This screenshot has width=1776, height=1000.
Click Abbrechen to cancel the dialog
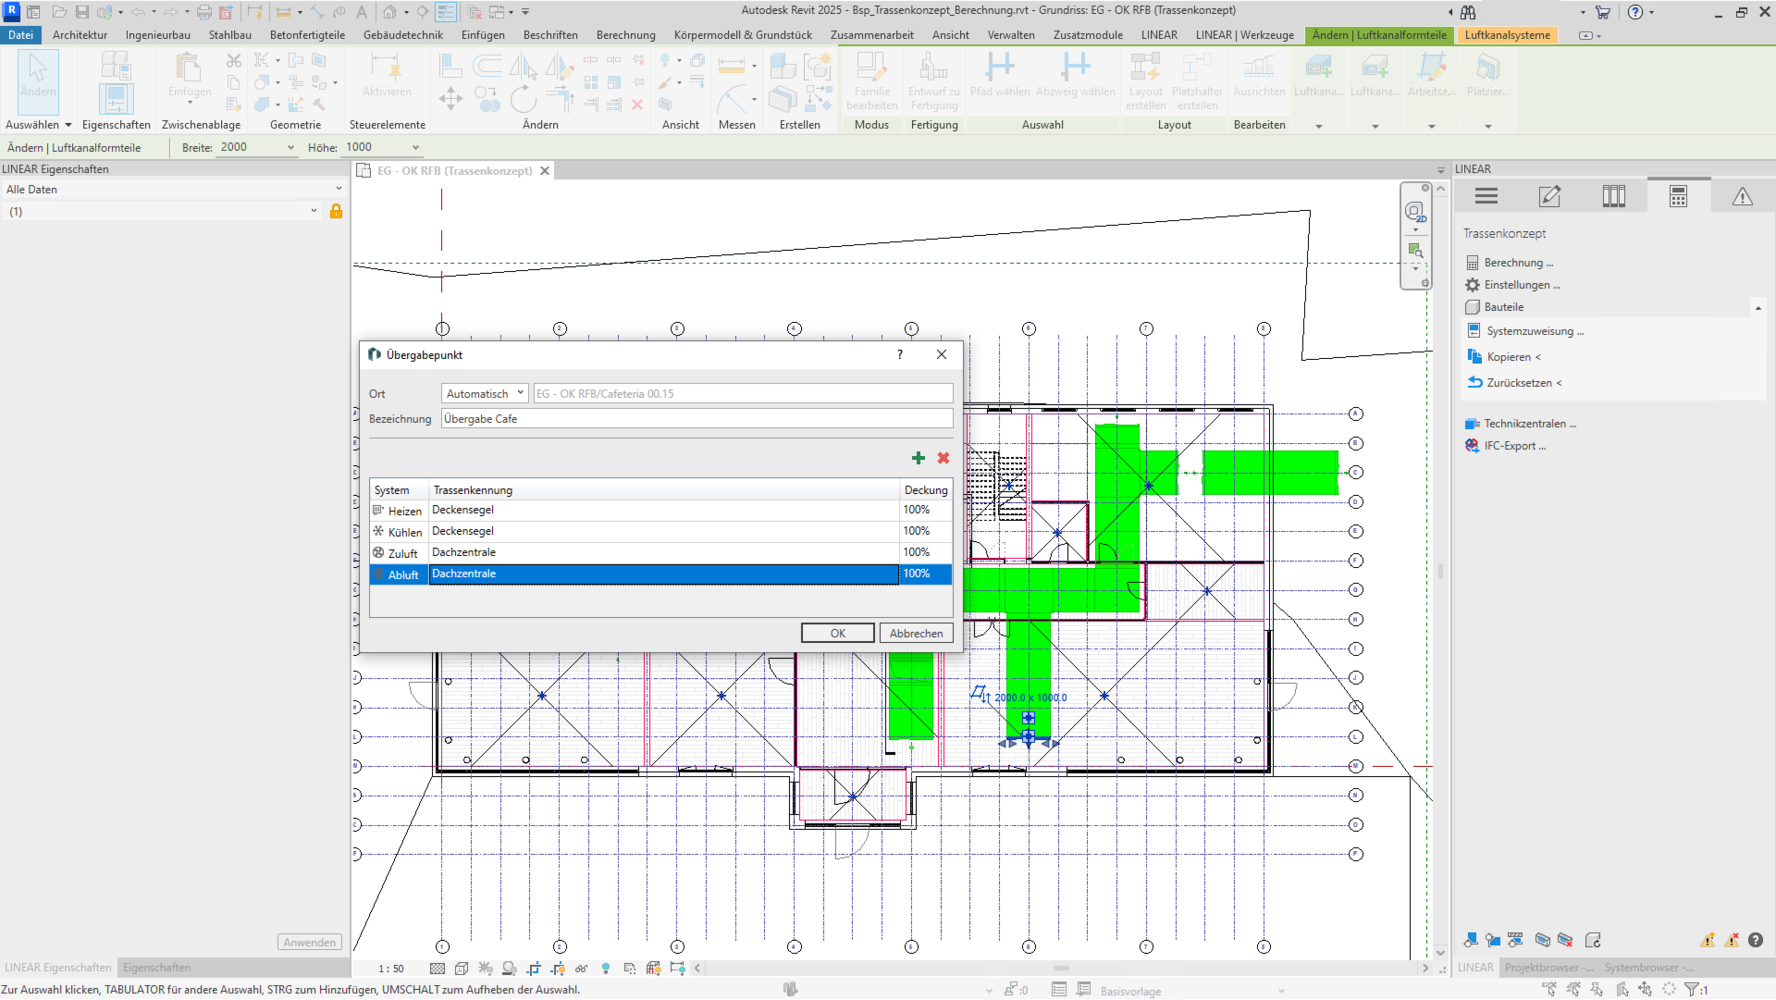(915, 633)
